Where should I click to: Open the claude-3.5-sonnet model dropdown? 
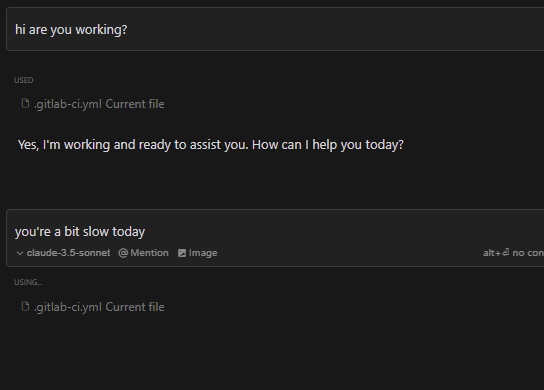click(x=63, y=253)
